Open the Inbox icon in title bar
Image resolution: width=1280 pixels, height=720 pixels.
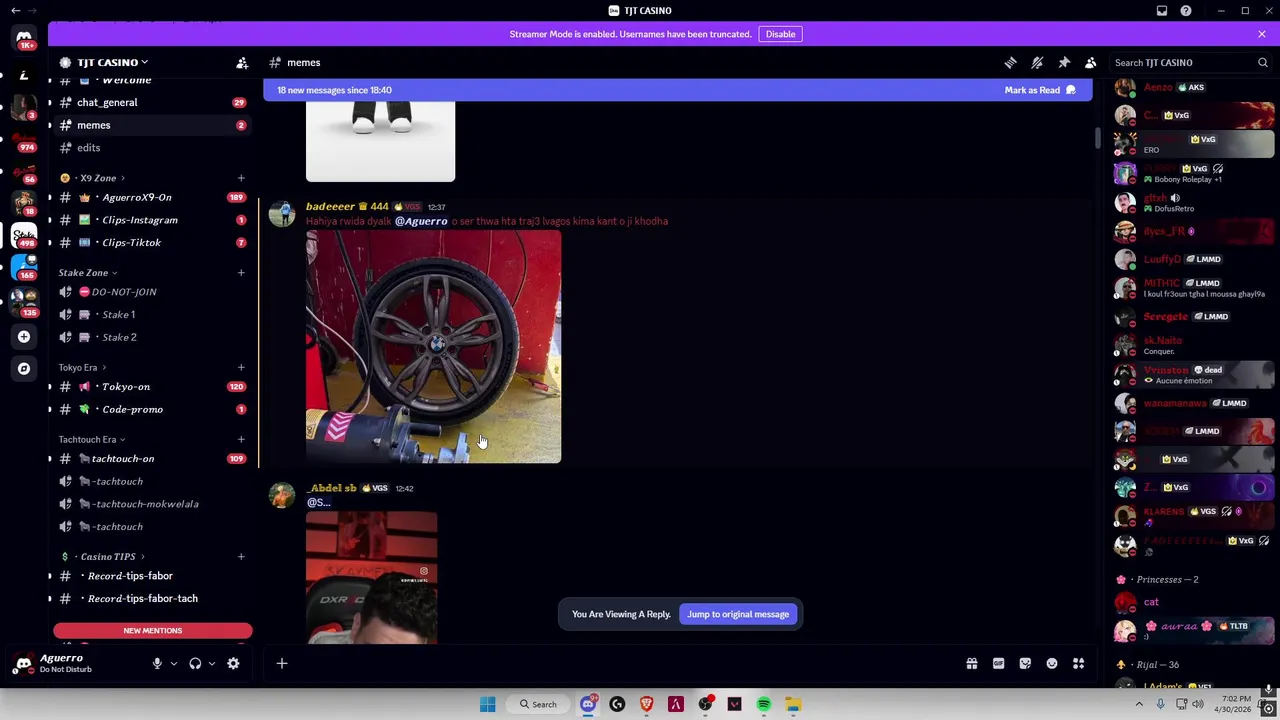coord(1162,11)
